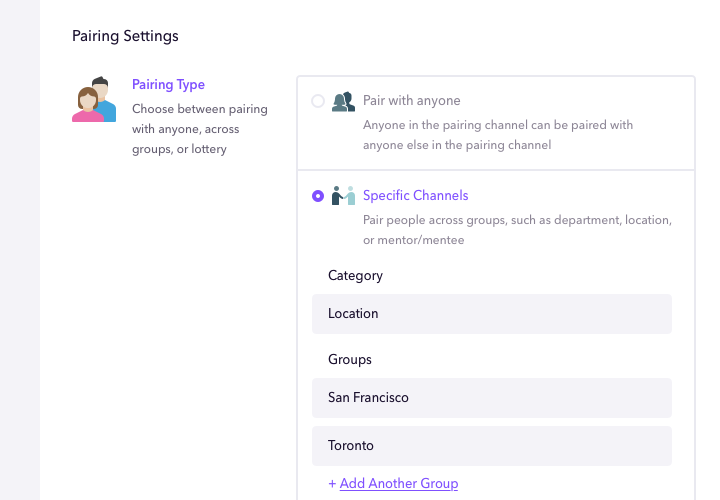The image size is (720, 500).
Task: Open the Toronto group field
Action: (x=492, y=446)
